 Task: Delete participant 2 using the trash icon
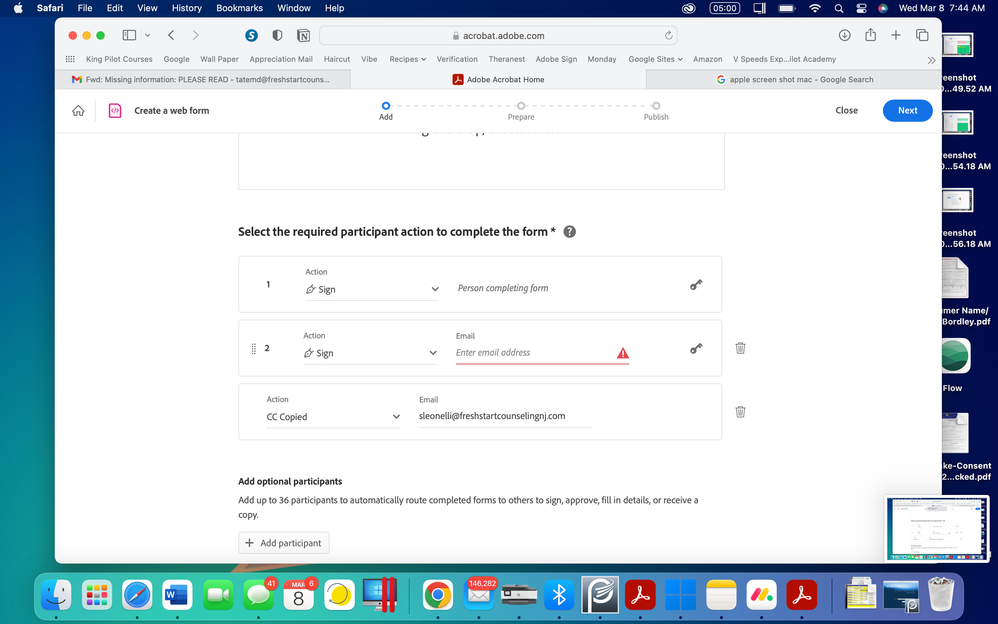pyautogui.click(x=740, y=348)
